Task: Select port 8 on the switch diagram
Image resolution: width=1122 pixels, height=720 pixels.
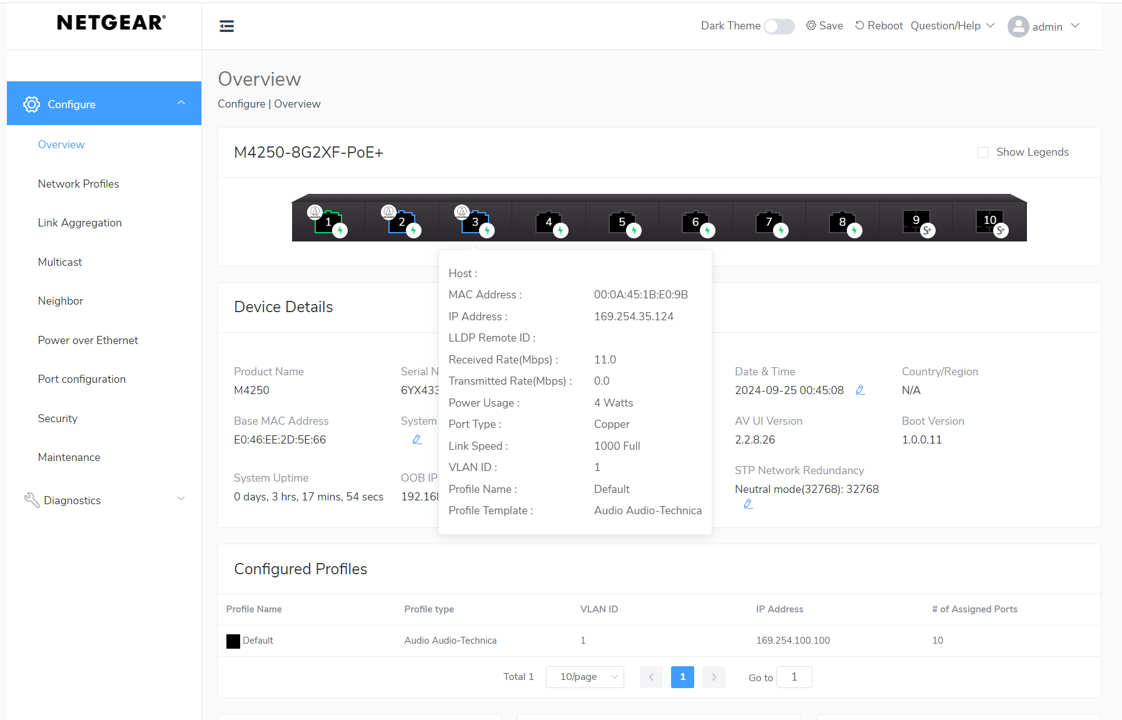Action: 842,222
